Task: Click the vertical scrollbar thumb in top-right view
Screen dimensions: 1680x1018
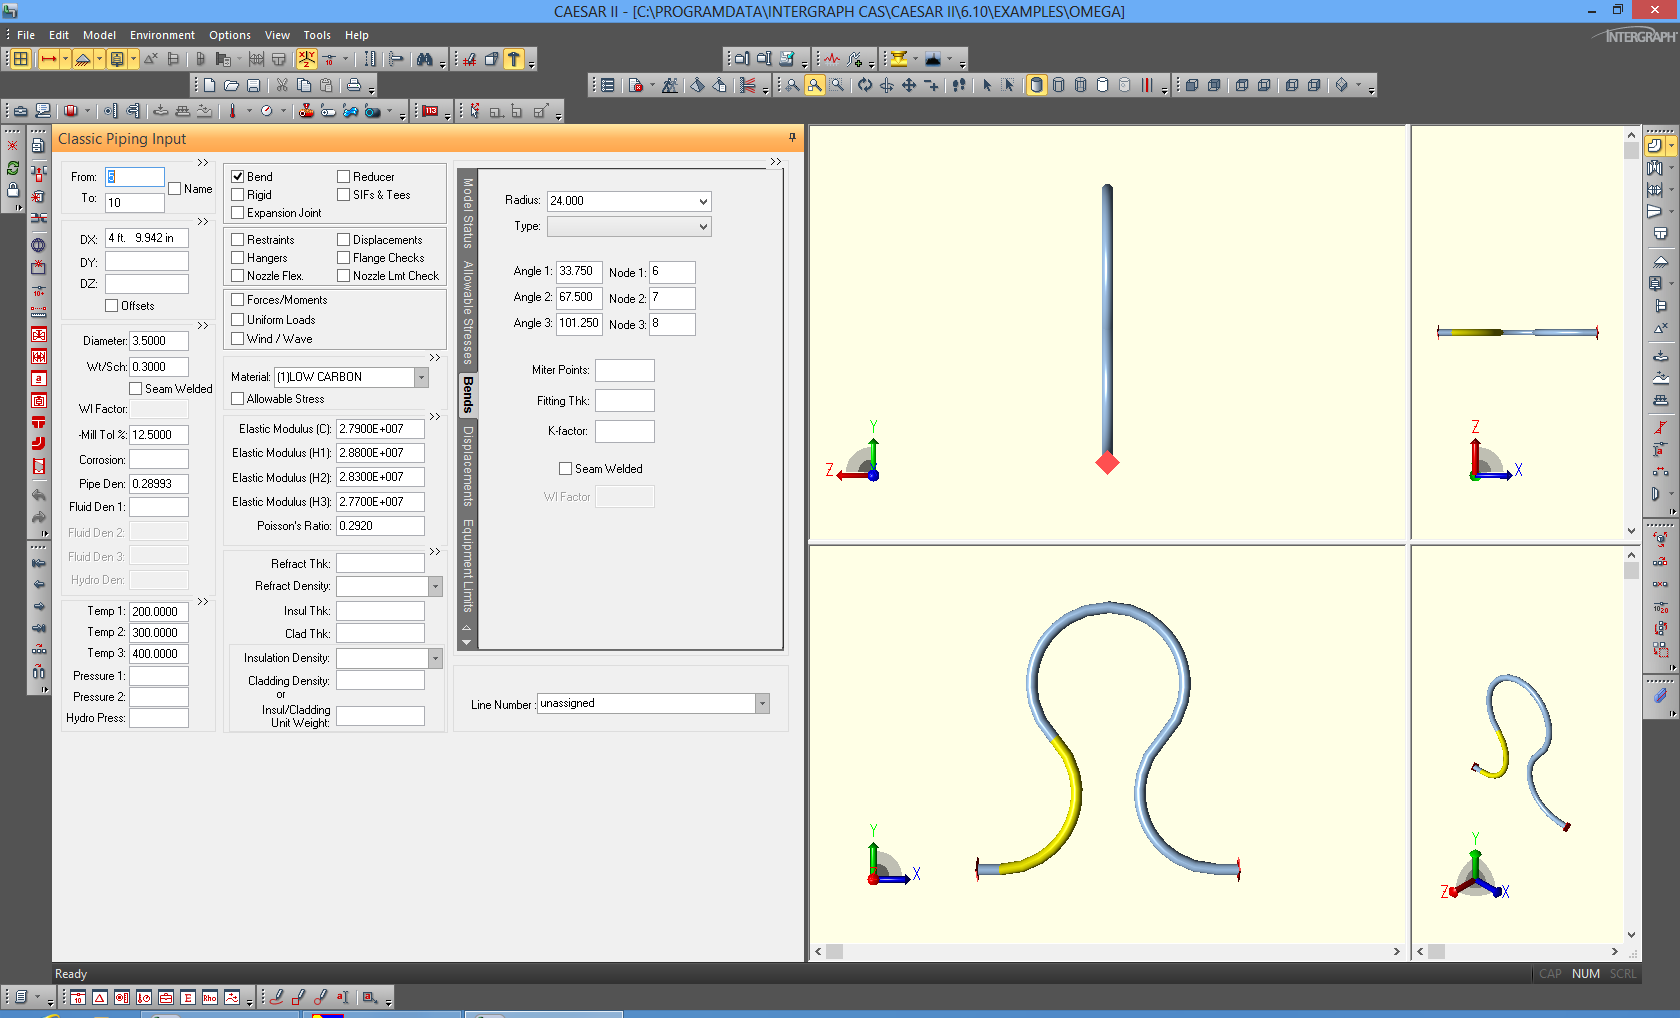Action: [x=1631, y=151]
